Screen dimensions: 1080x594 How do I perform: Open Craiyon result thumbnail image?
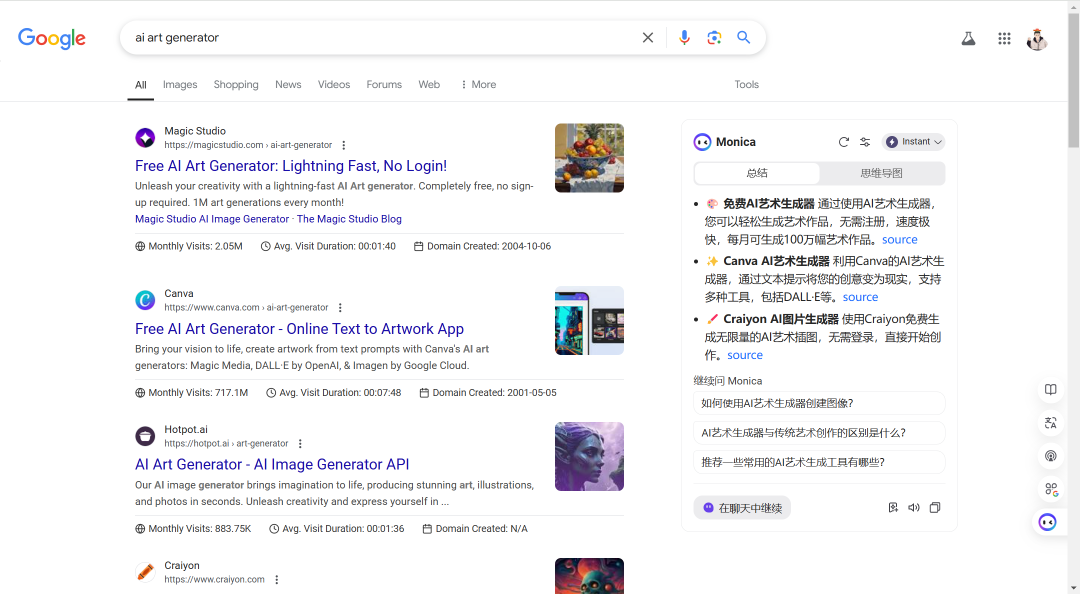coord(589,576)
